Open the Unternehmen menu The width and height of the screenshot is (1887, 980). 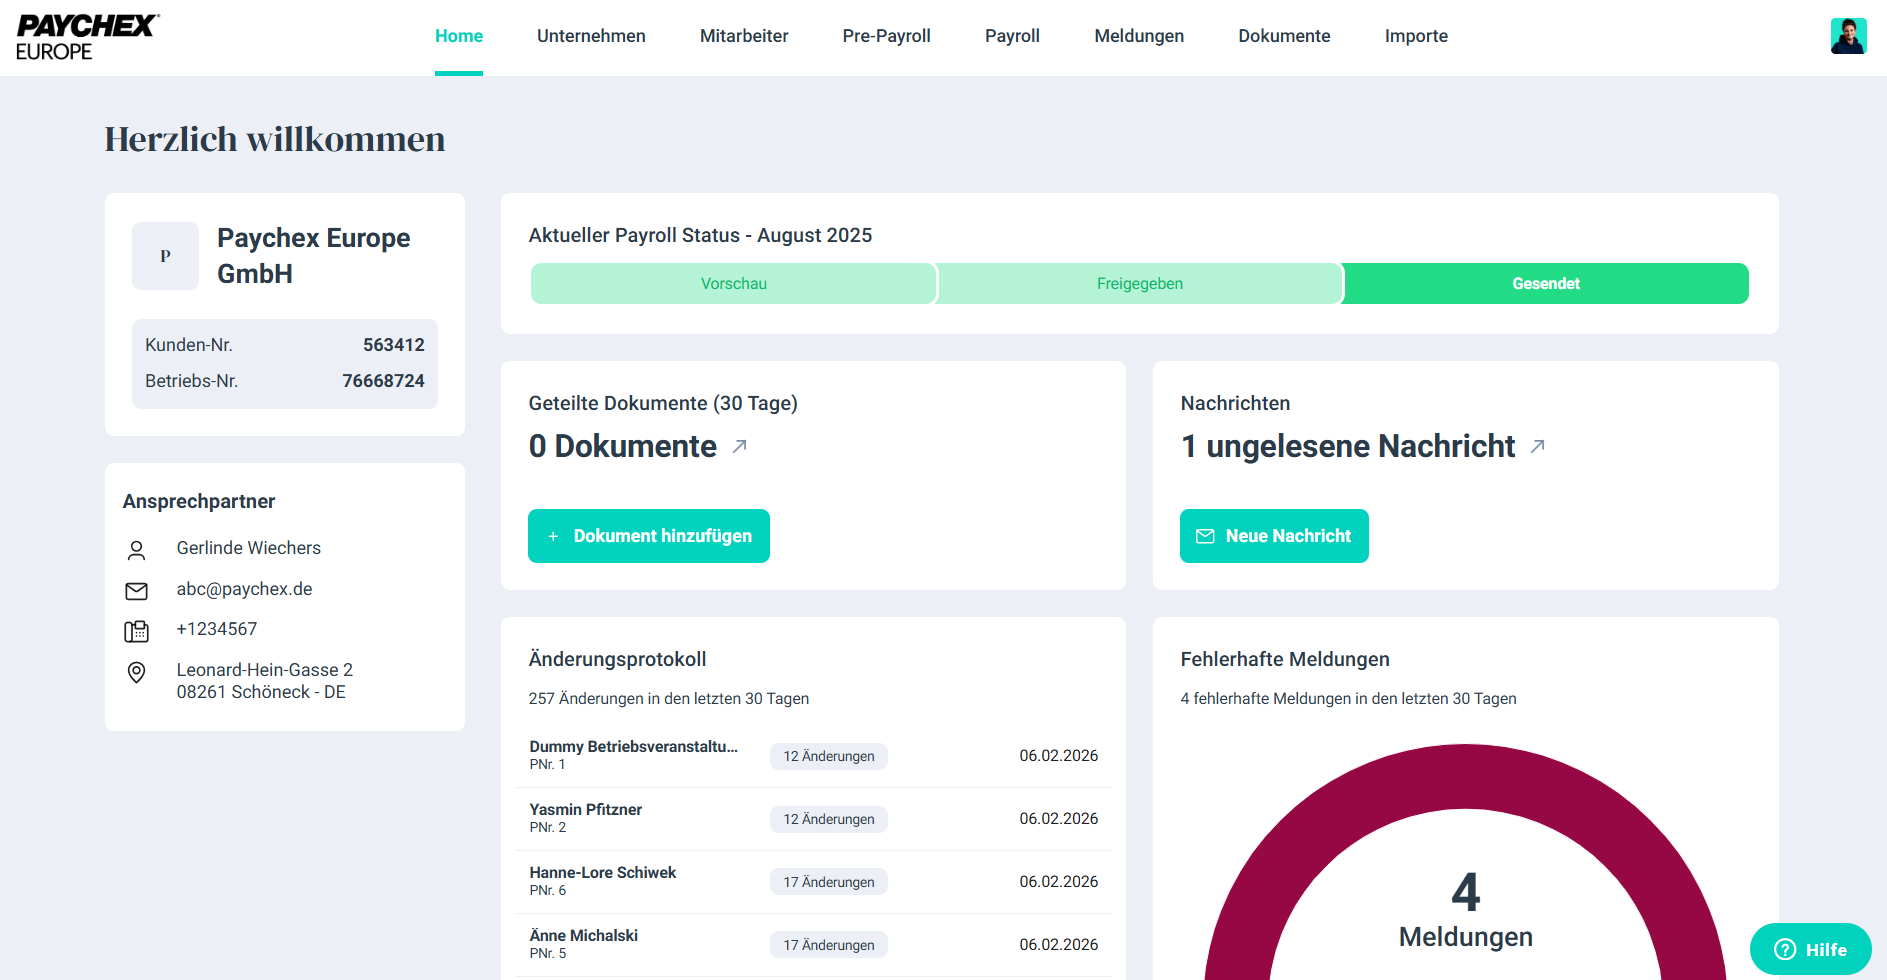(591, 36)
